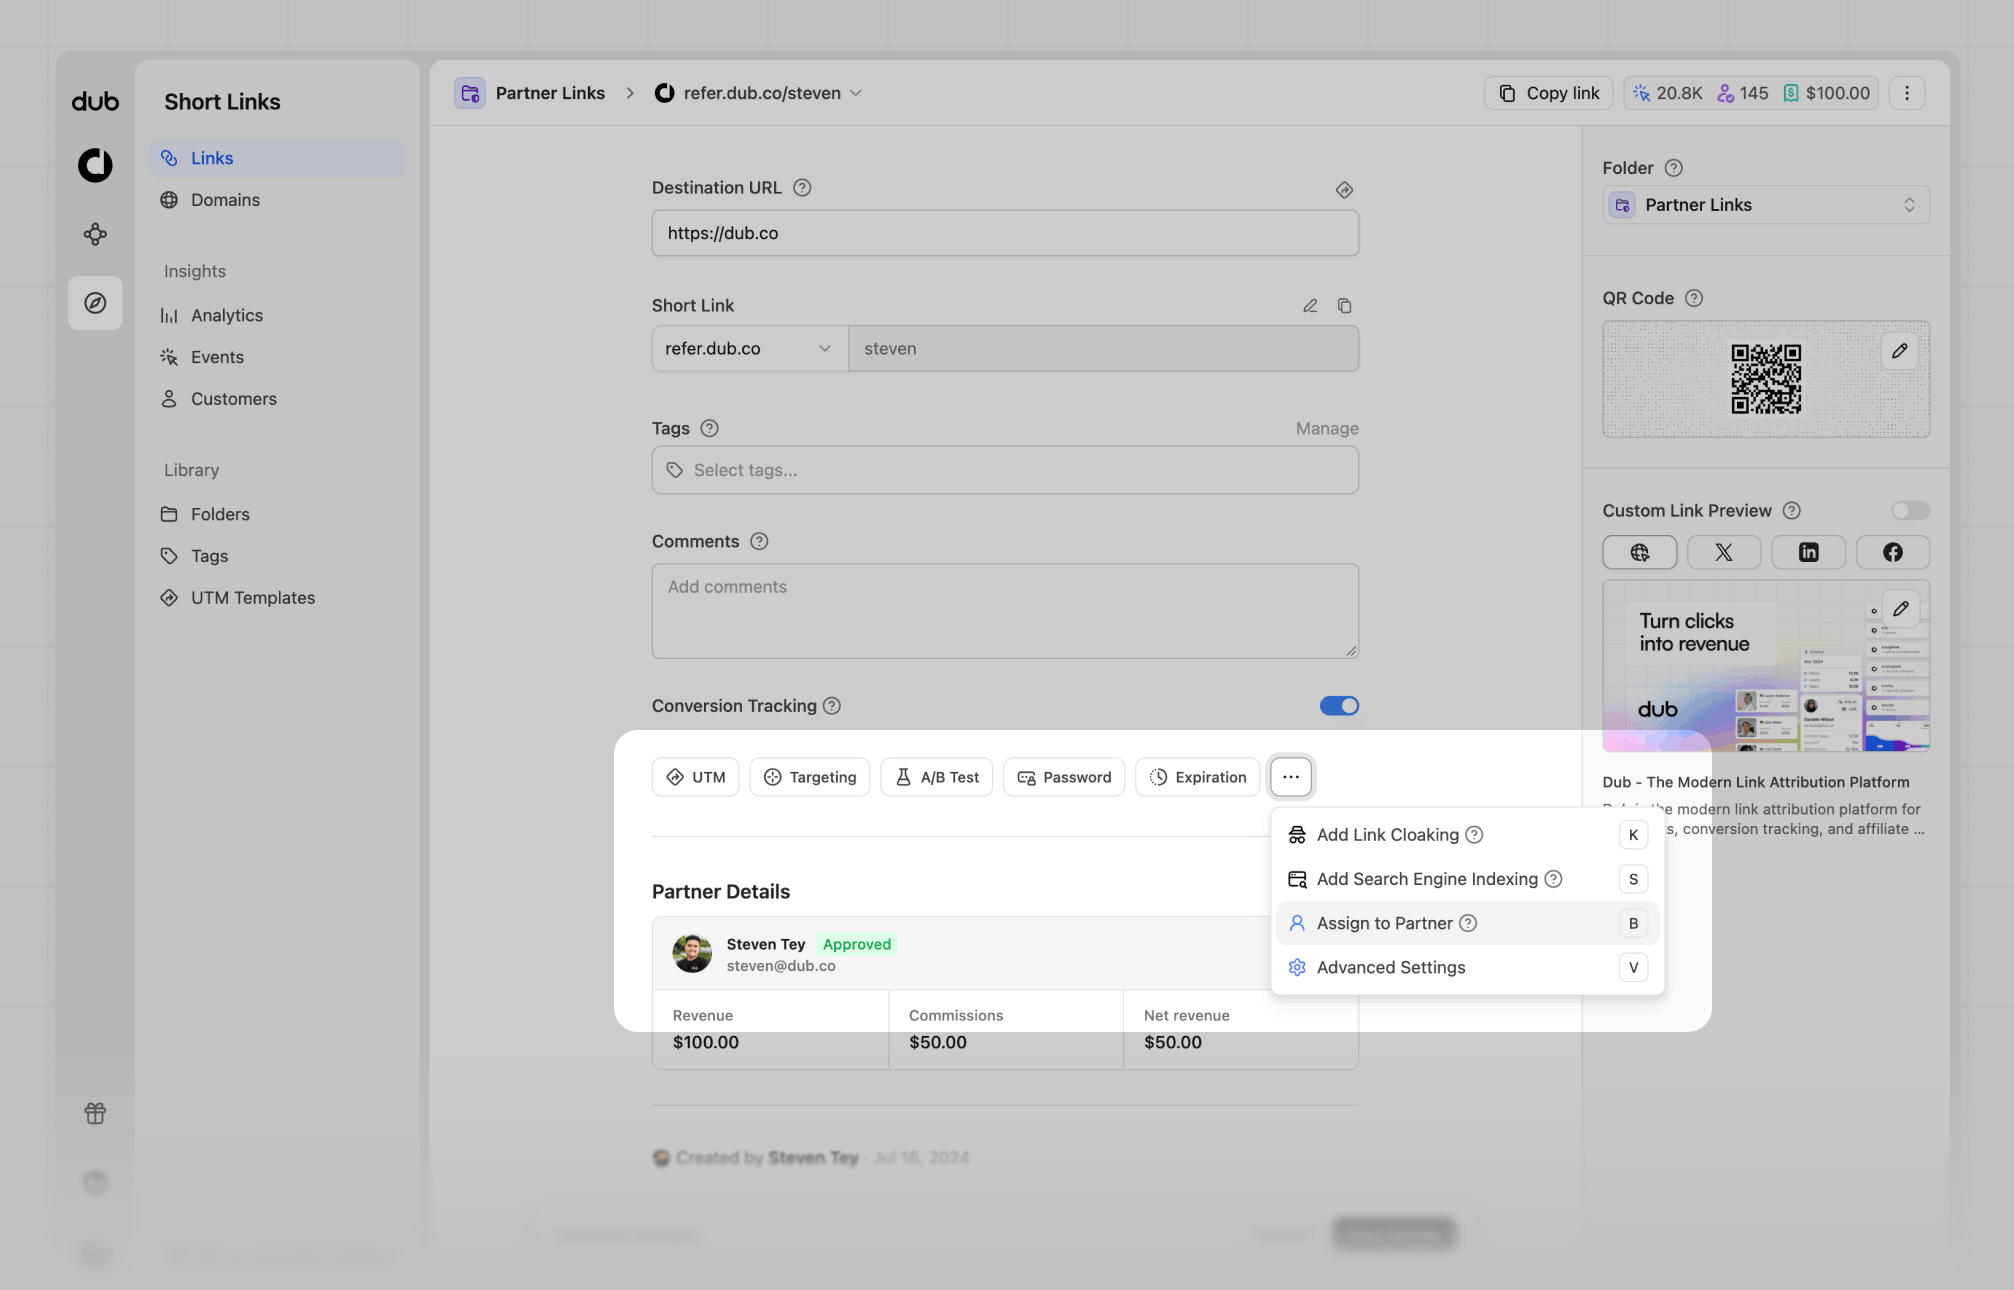The width and height of the screenshot is (2014, 1290).
Task: Click the QR code image
Action: point(1766,379)
